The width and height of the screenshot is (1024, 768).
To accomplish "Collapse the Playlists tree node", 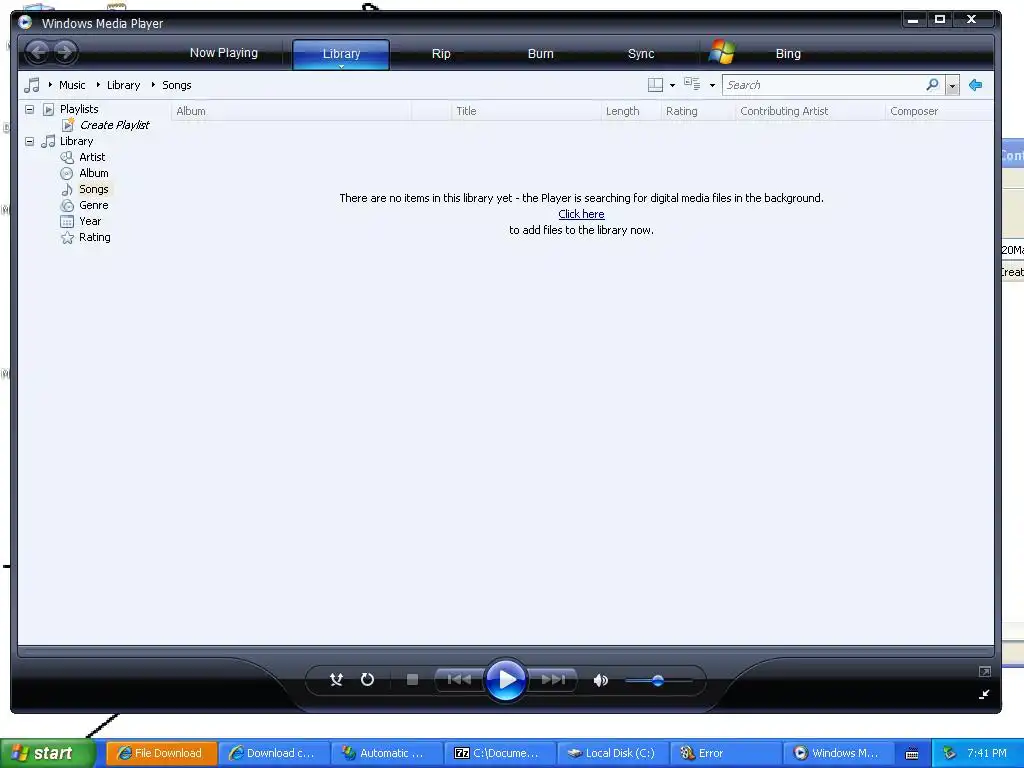I will (29, 109).
